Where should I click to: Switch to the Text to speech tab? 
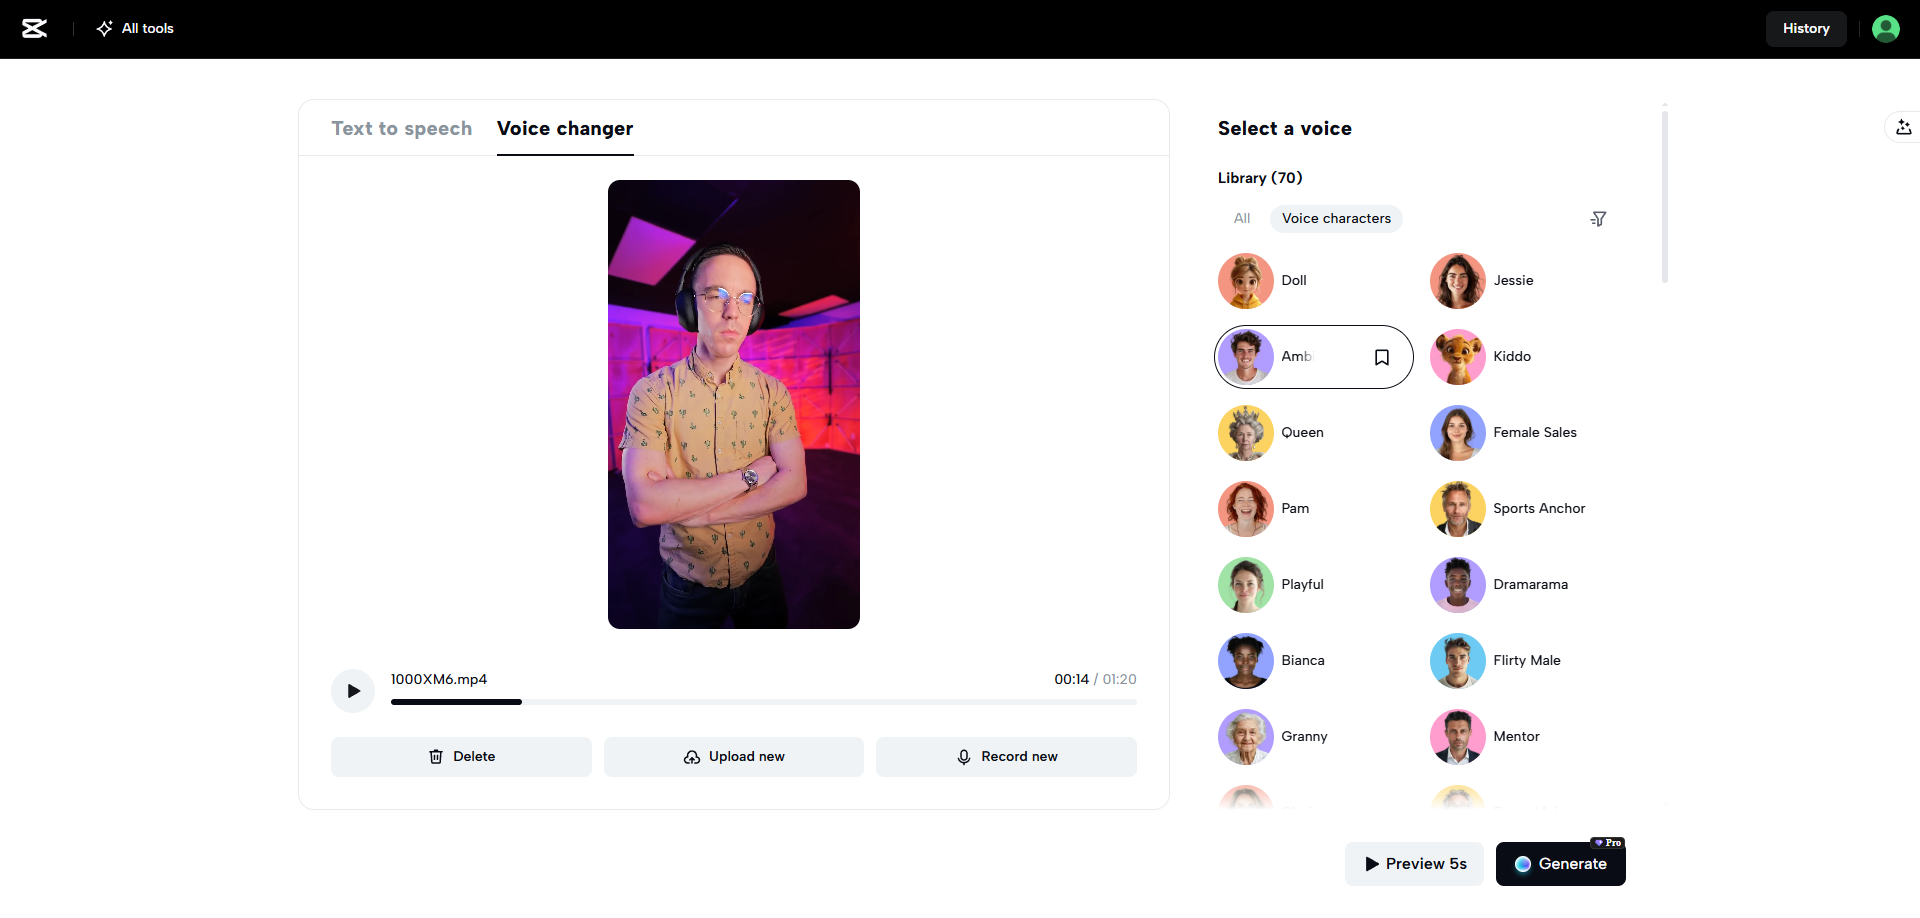[401, 128]
